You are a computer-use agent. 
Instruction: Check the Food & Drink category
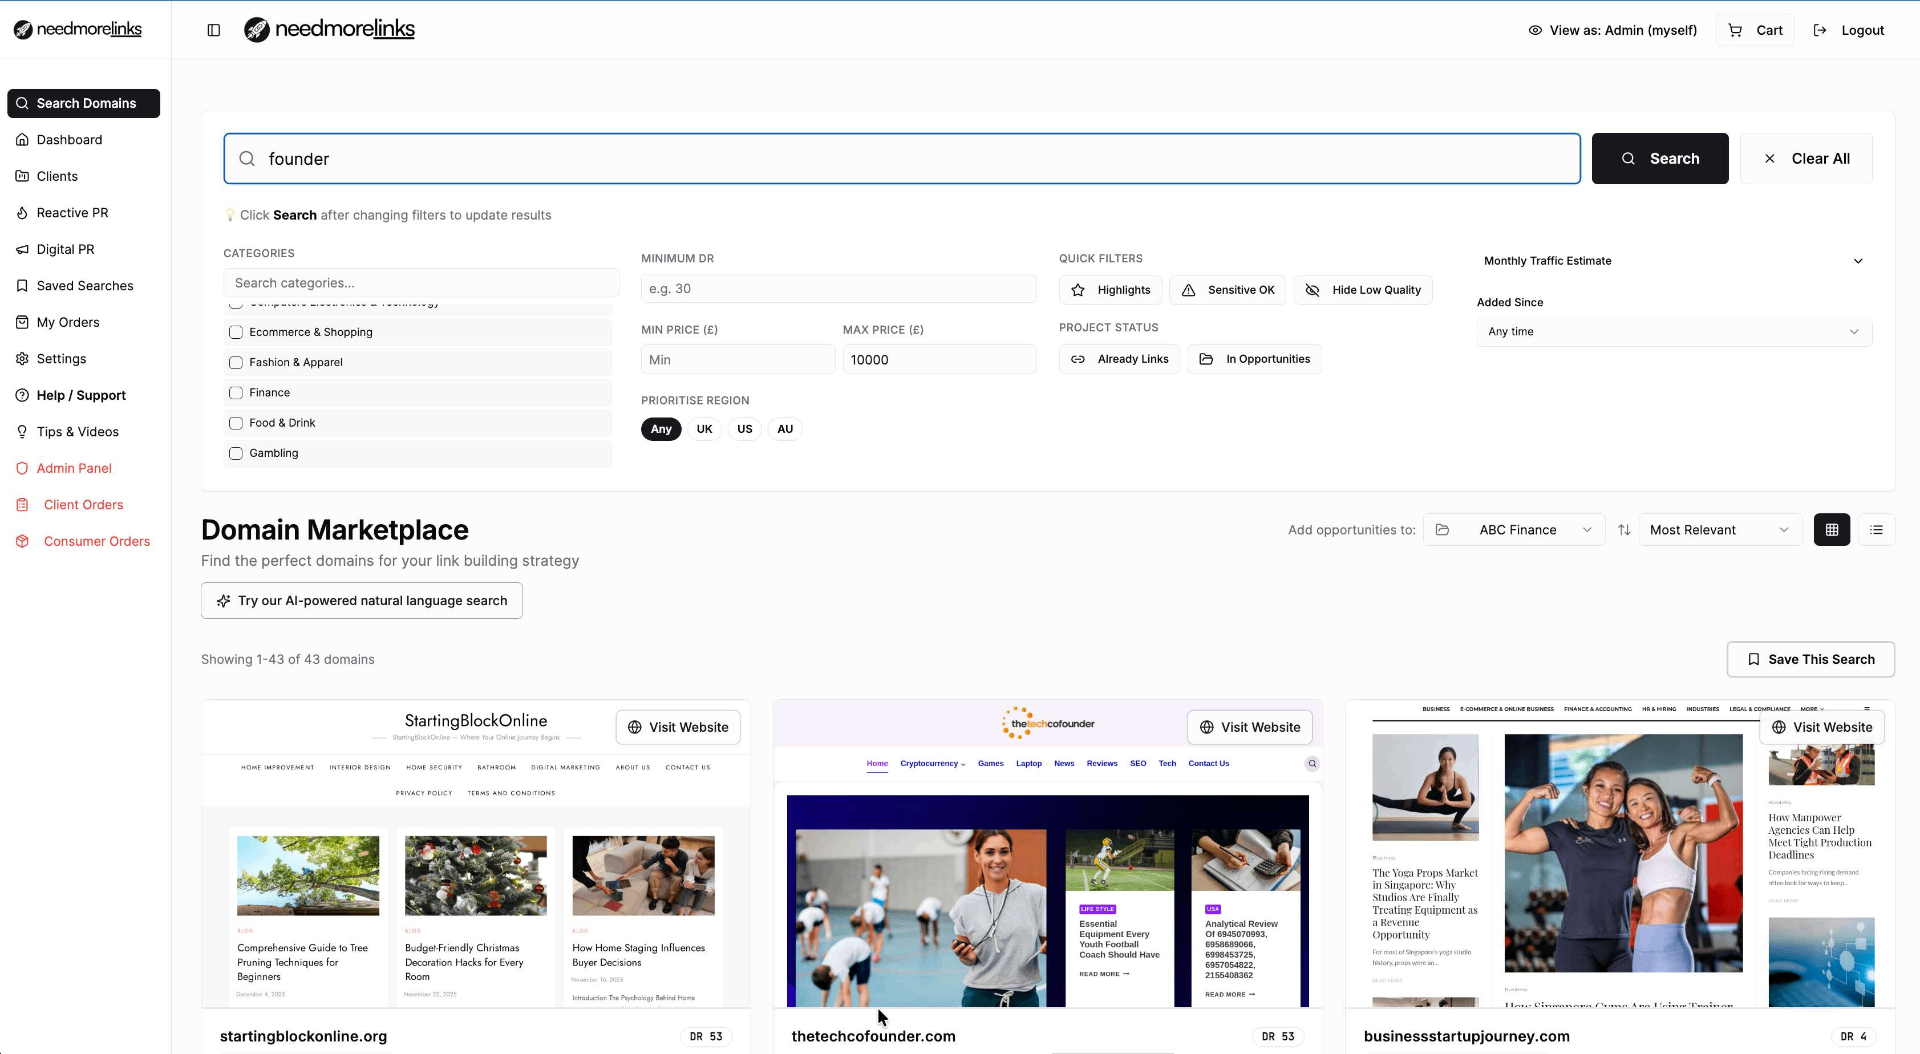point(236,423)
